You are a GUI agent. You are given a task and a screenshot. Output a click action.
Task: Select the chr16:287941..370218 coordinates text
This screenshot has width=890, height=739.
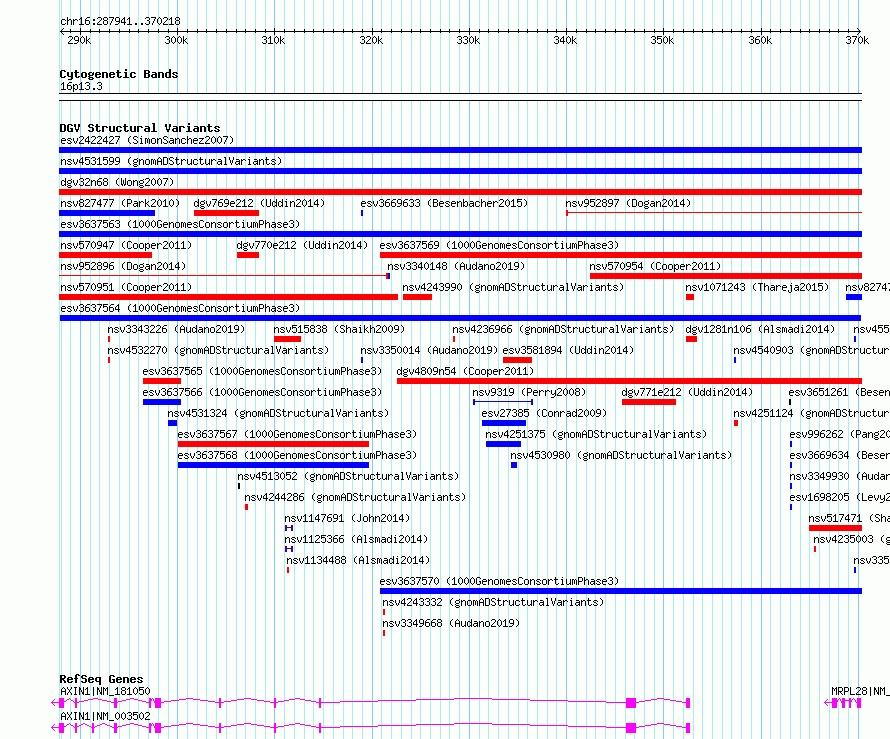(120, 21)
